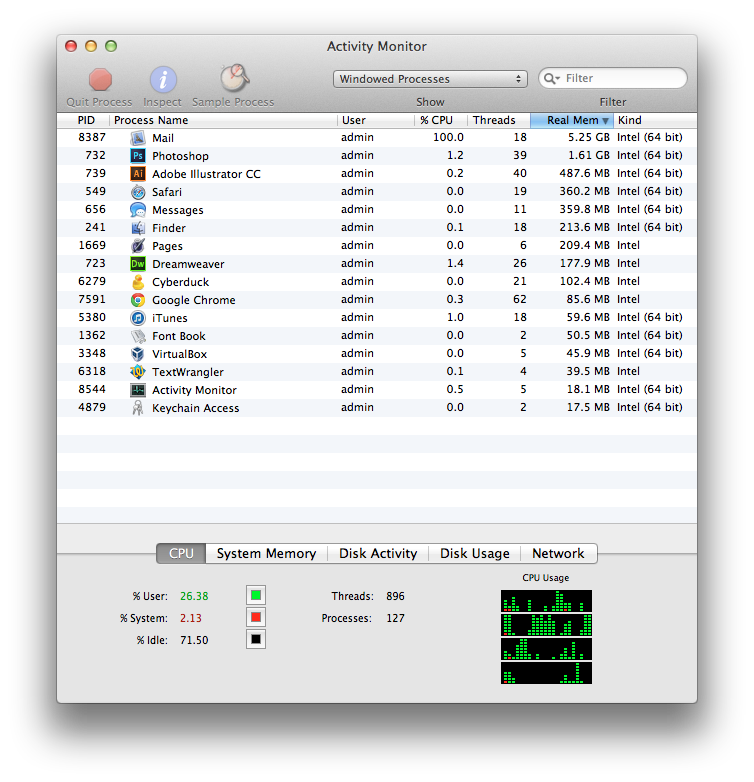Click PID 7591 in Chrome row
This screenshot has height=782, width=754.
pos(92,299)
